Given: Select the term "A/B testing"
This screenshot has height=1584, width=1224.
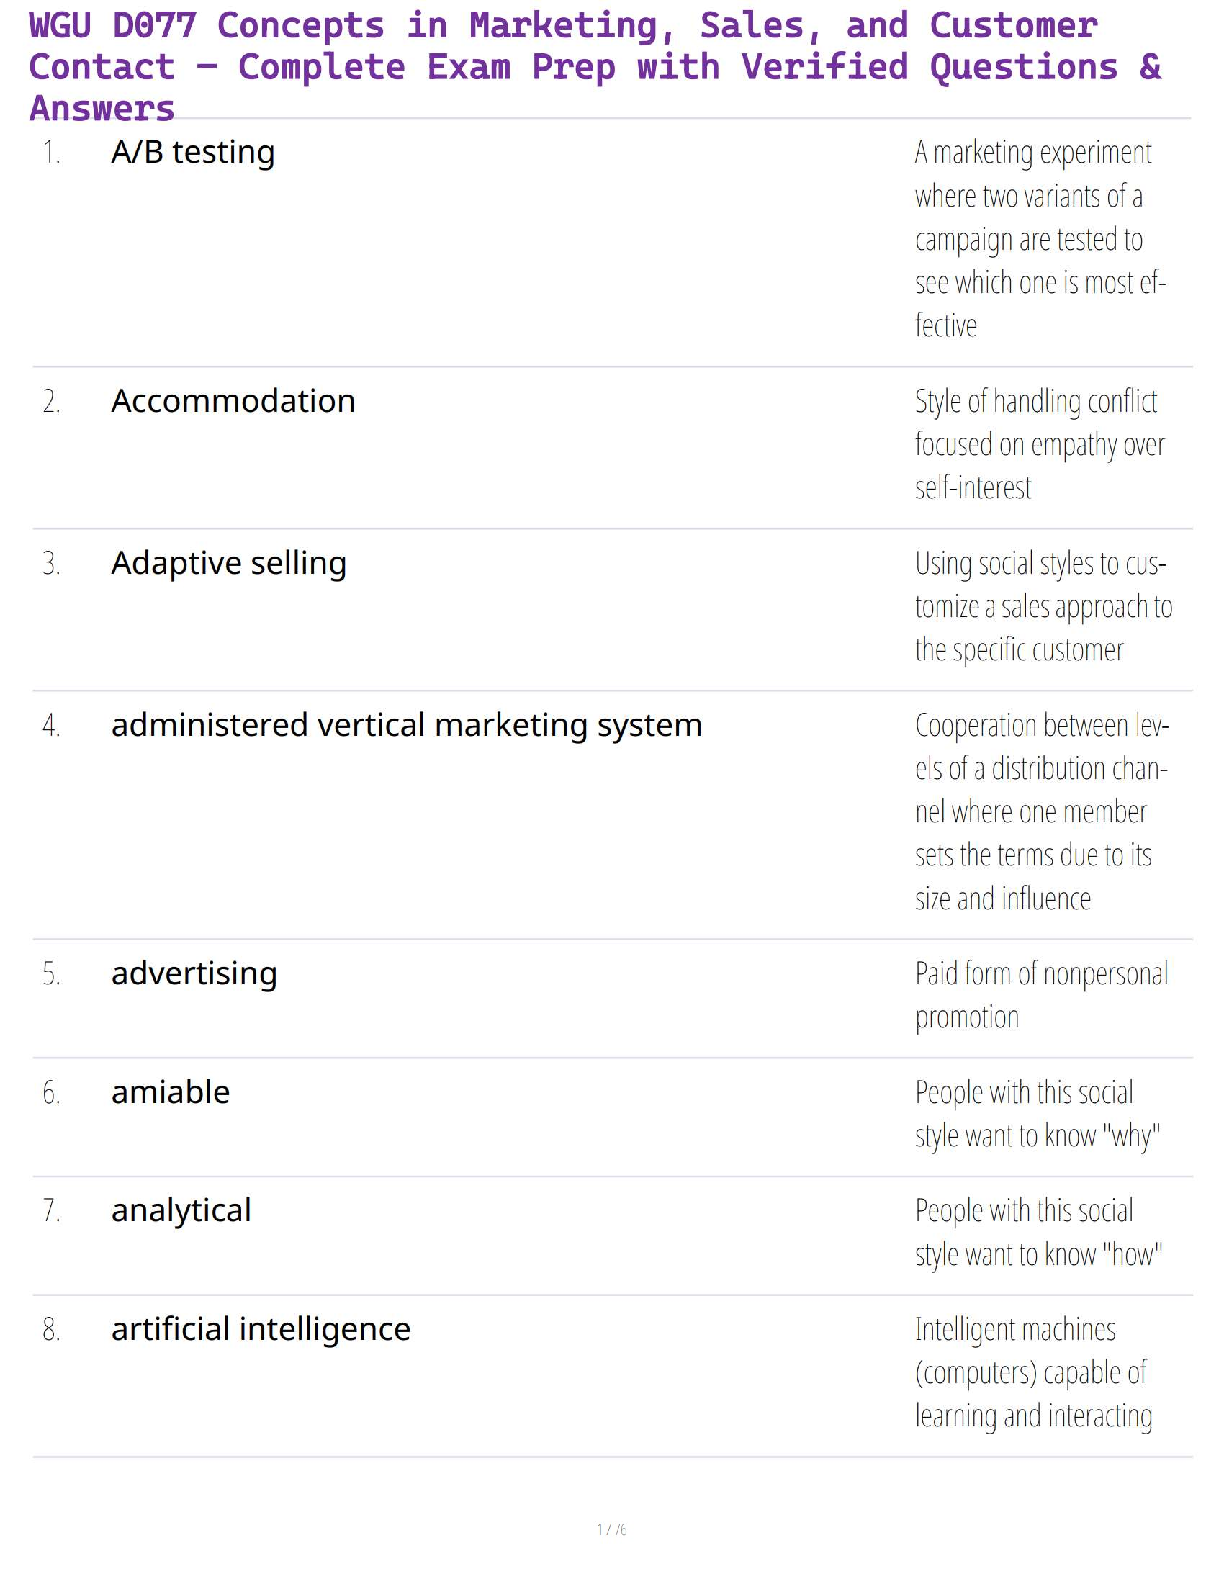Looking at the screenshot, I should (x=193, y=152).
